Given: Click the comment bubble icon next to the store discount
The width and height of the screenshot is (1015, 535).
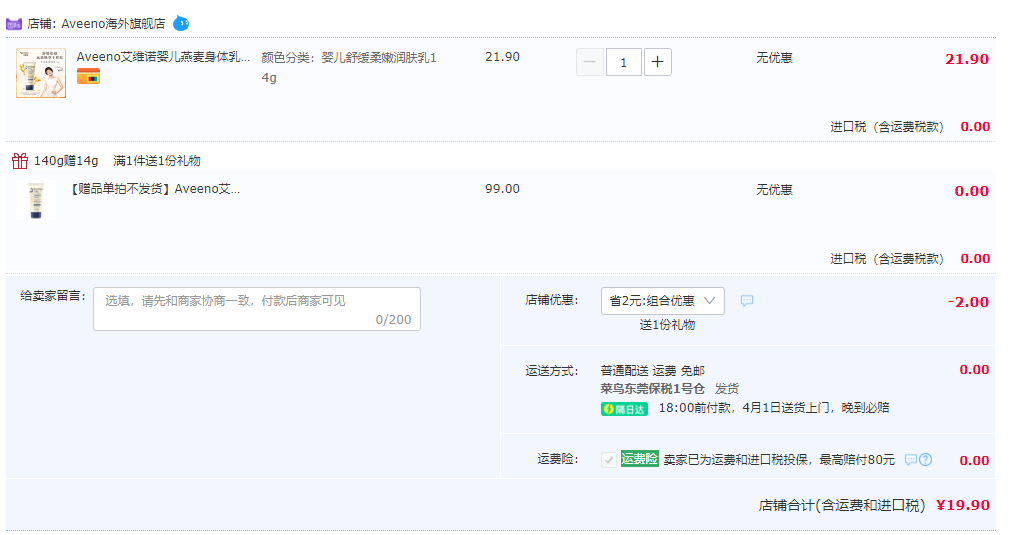Looking at the screenshot, I should [747, 301].
